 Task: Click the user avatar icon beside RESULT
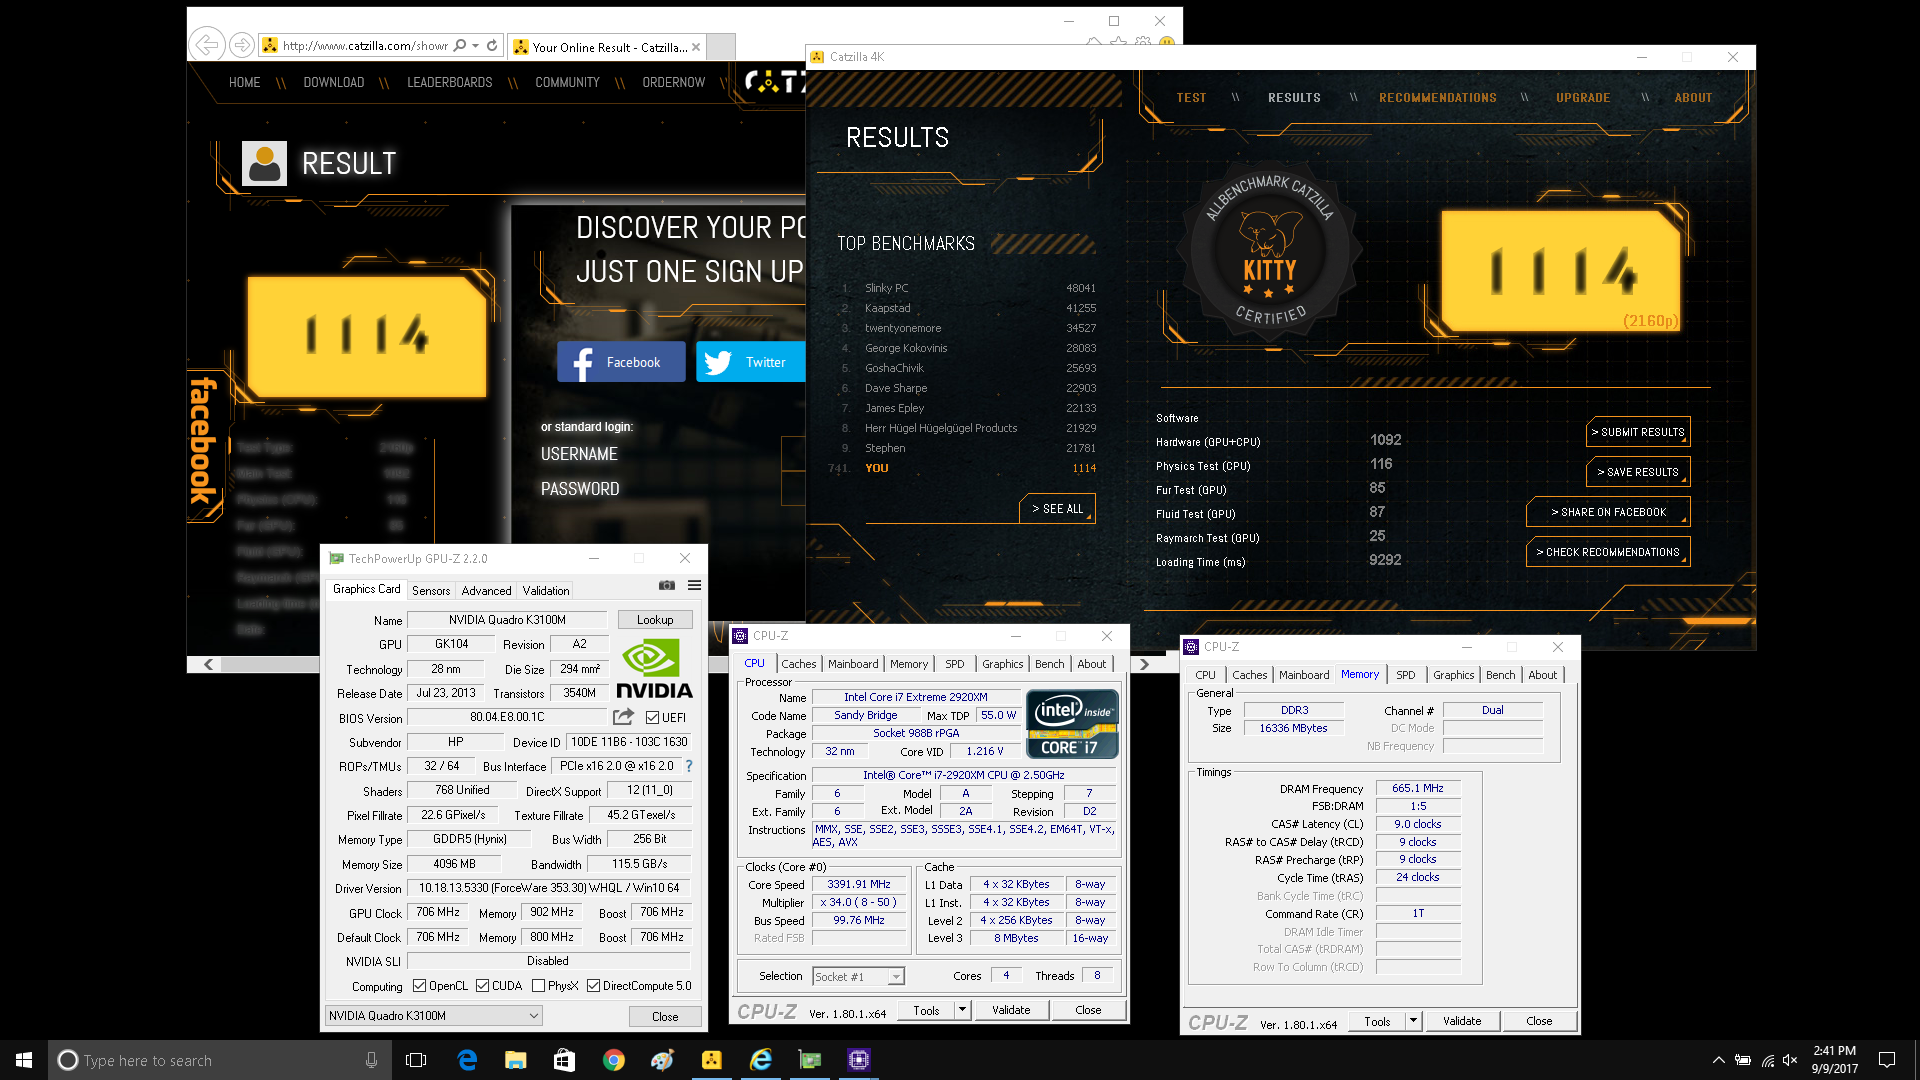(265, 163)
